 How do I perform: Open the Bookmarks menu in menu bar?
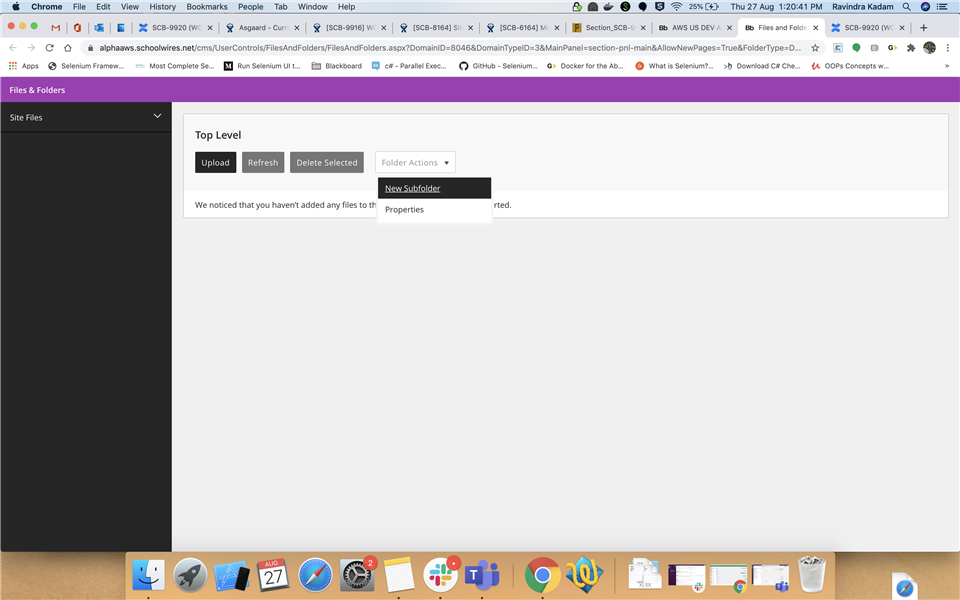(207, 7)
